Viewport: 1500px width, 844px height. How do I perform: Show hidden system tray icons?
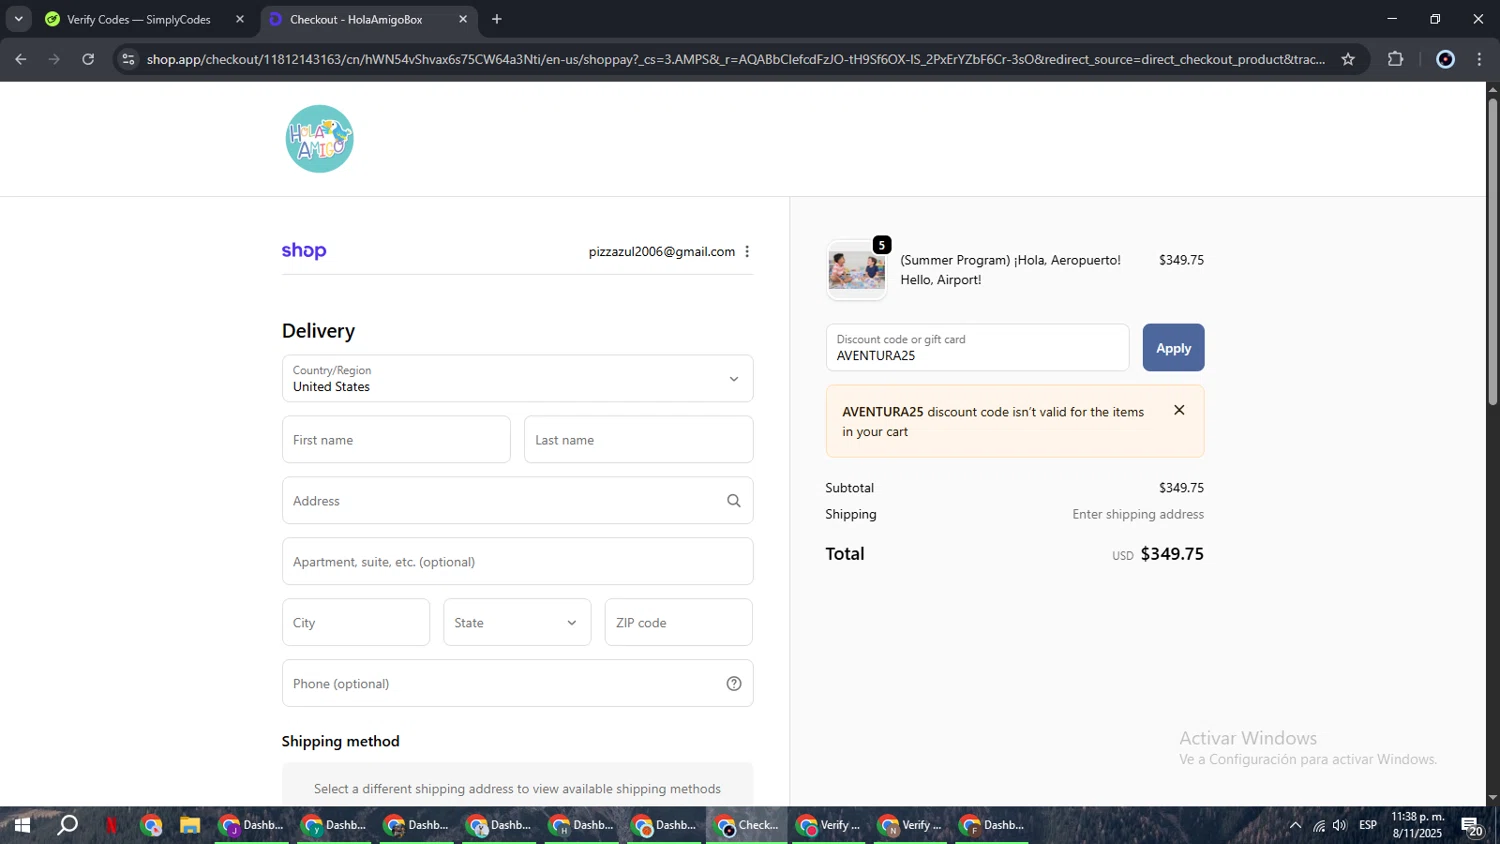1295,825
